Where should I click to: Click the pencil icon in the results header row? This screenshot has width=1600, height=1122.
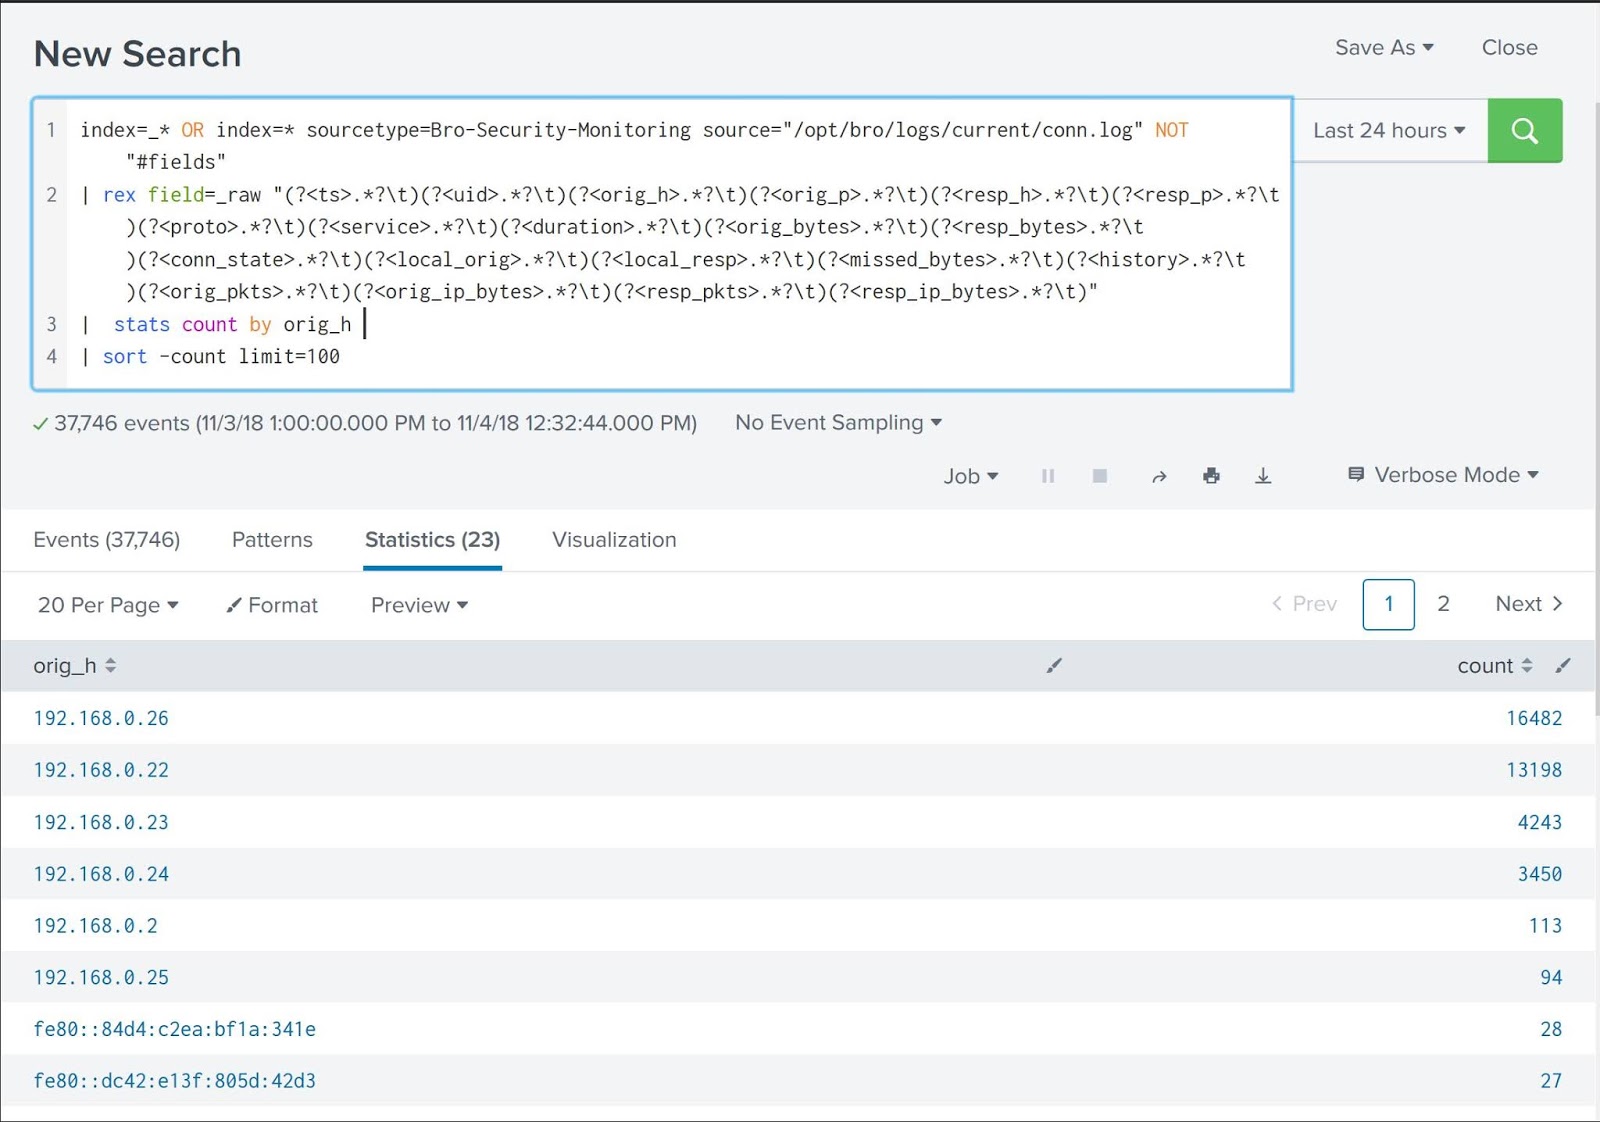pos(1054,665)
